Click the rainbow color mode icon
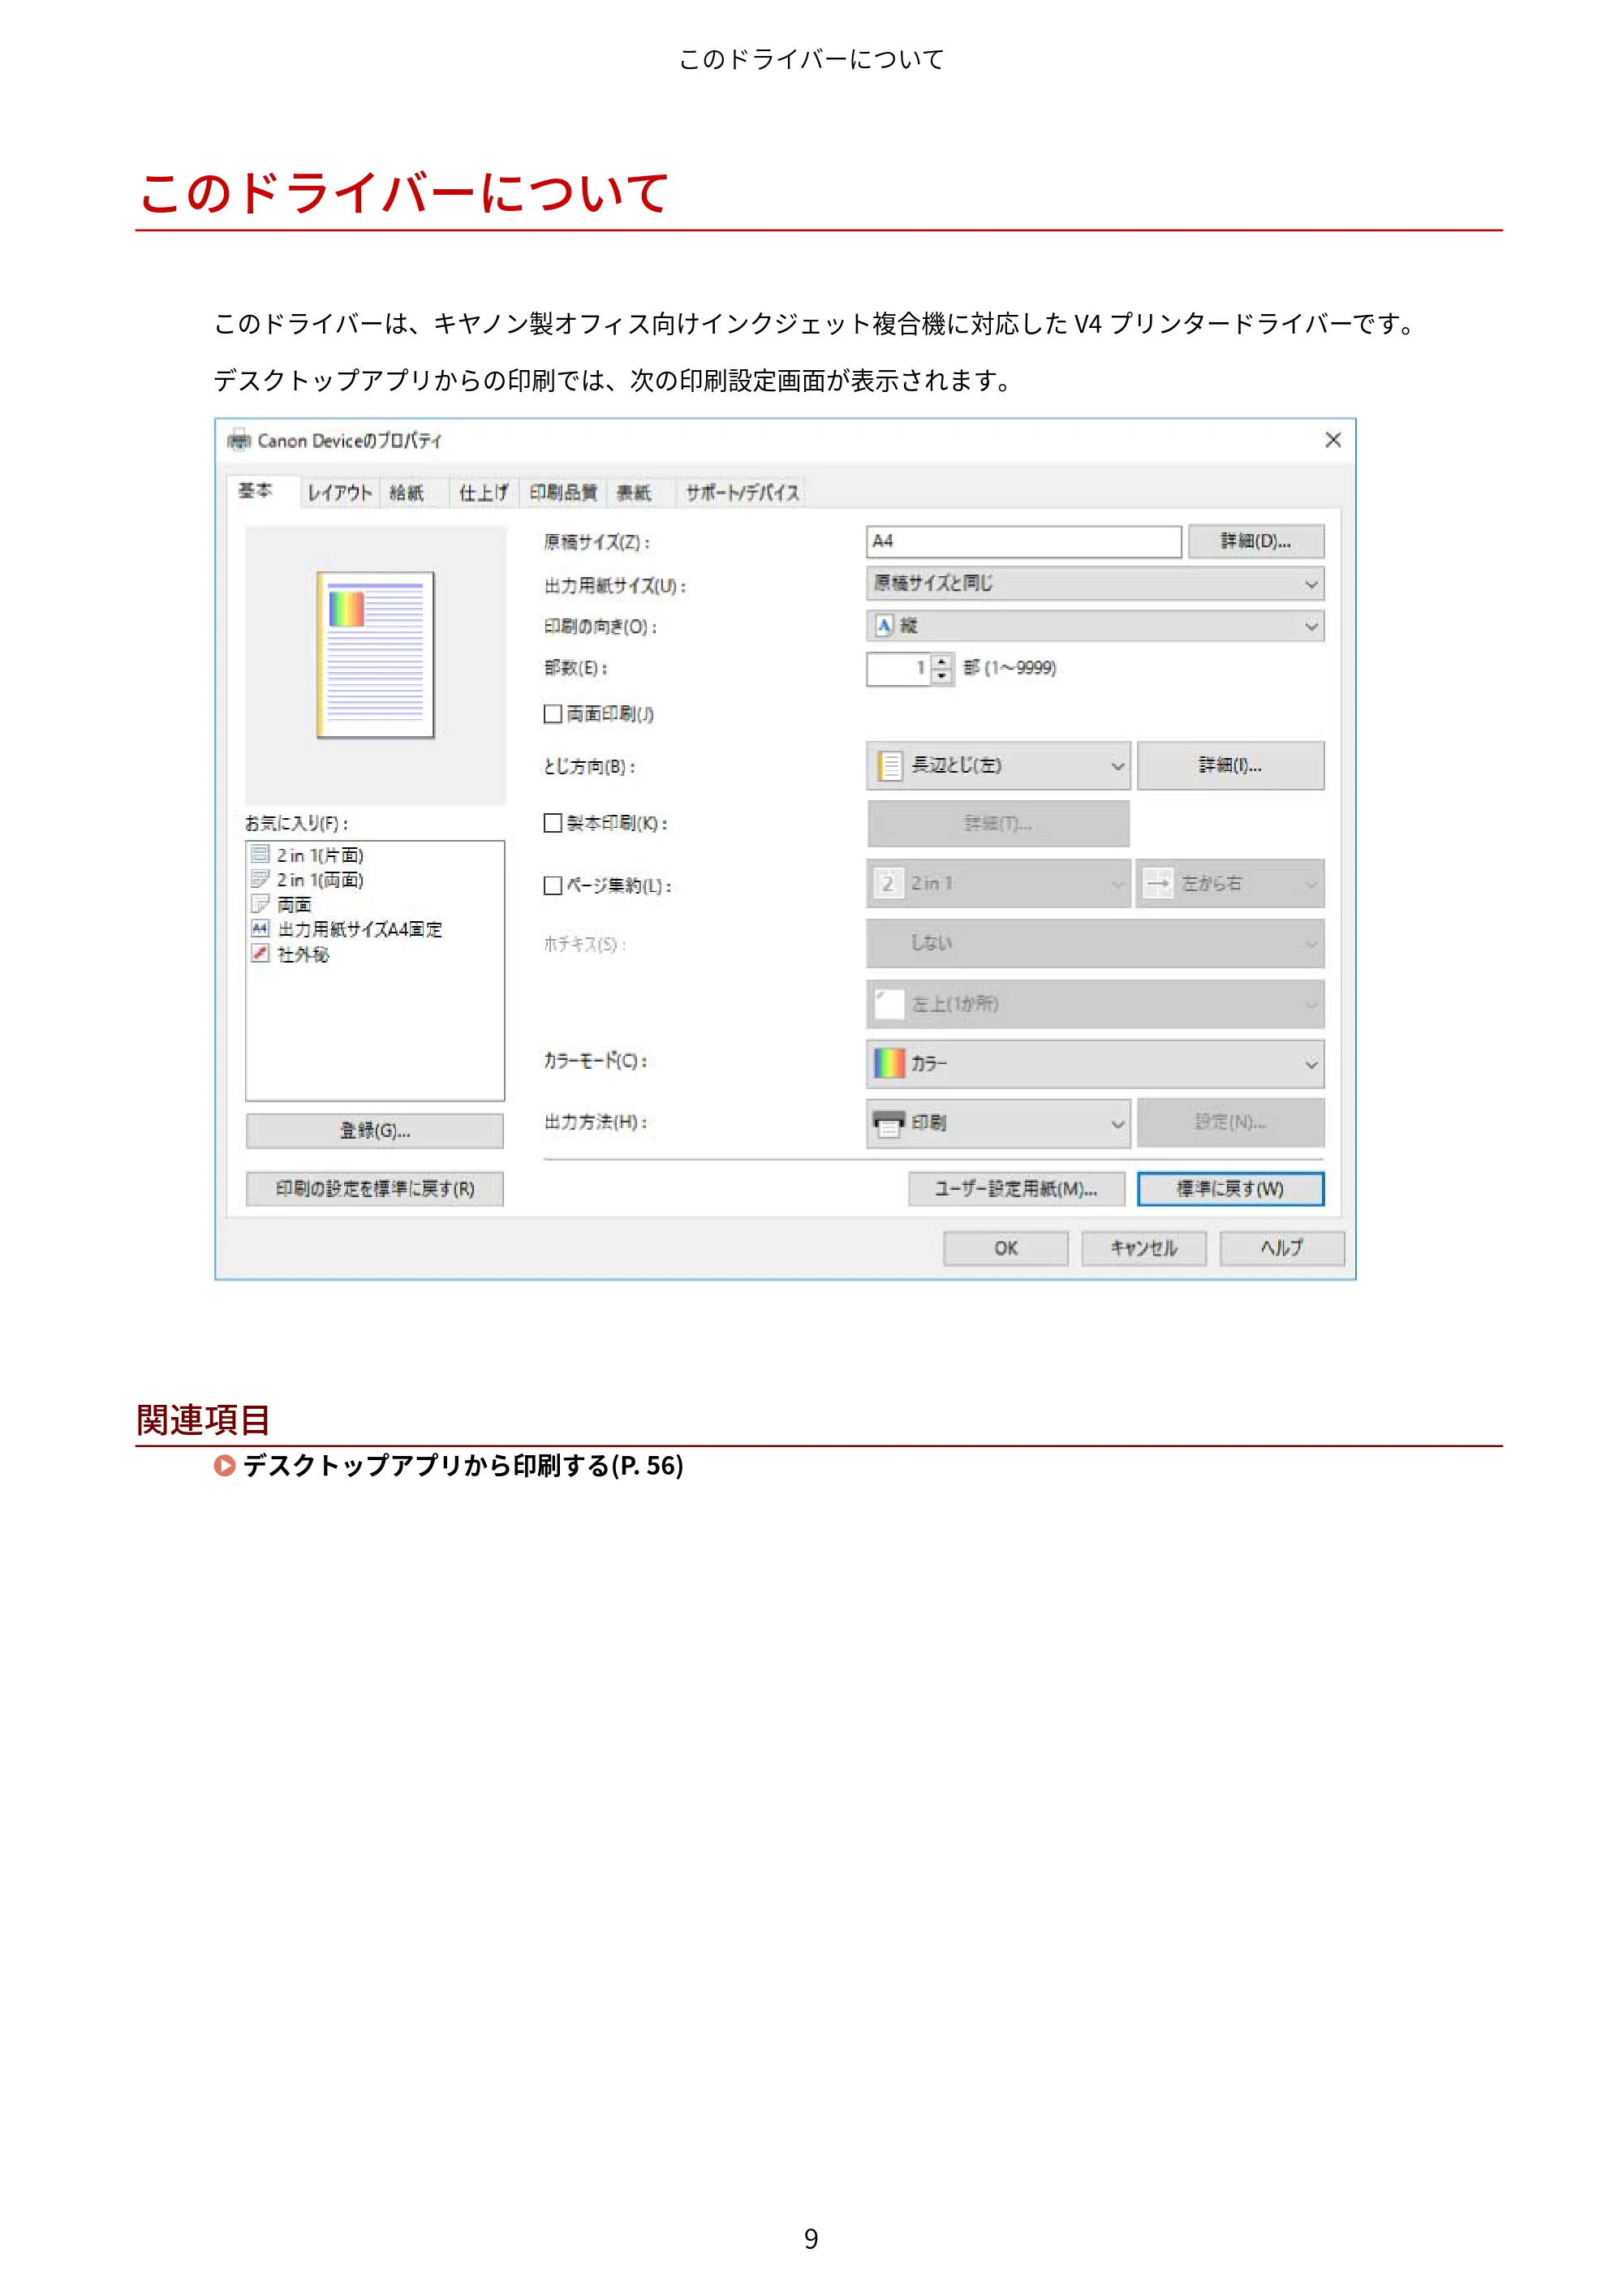1623x2296 pixels. pos(889,1064)
